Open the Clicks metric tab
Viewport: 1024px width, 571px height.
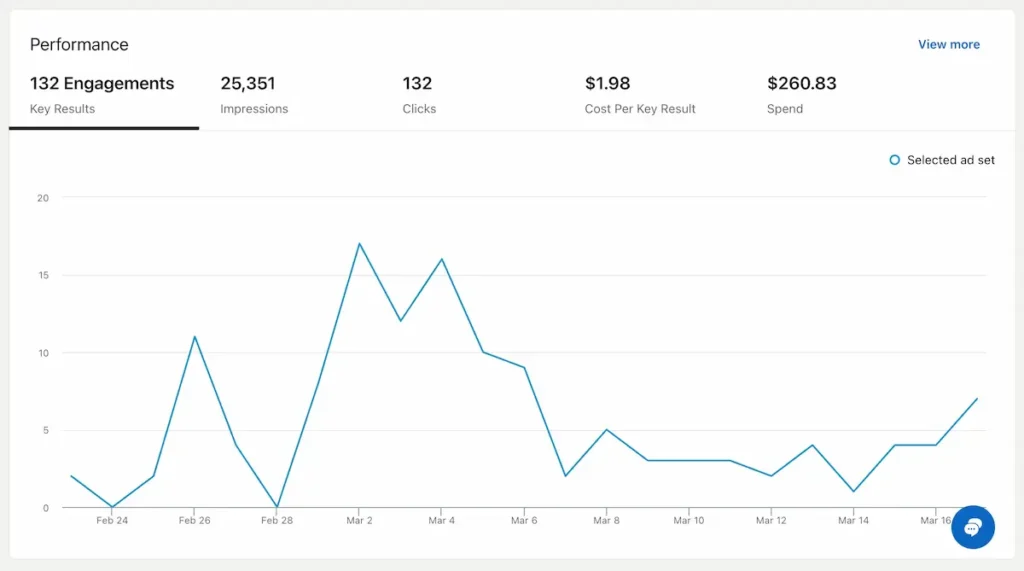point(419,95)
